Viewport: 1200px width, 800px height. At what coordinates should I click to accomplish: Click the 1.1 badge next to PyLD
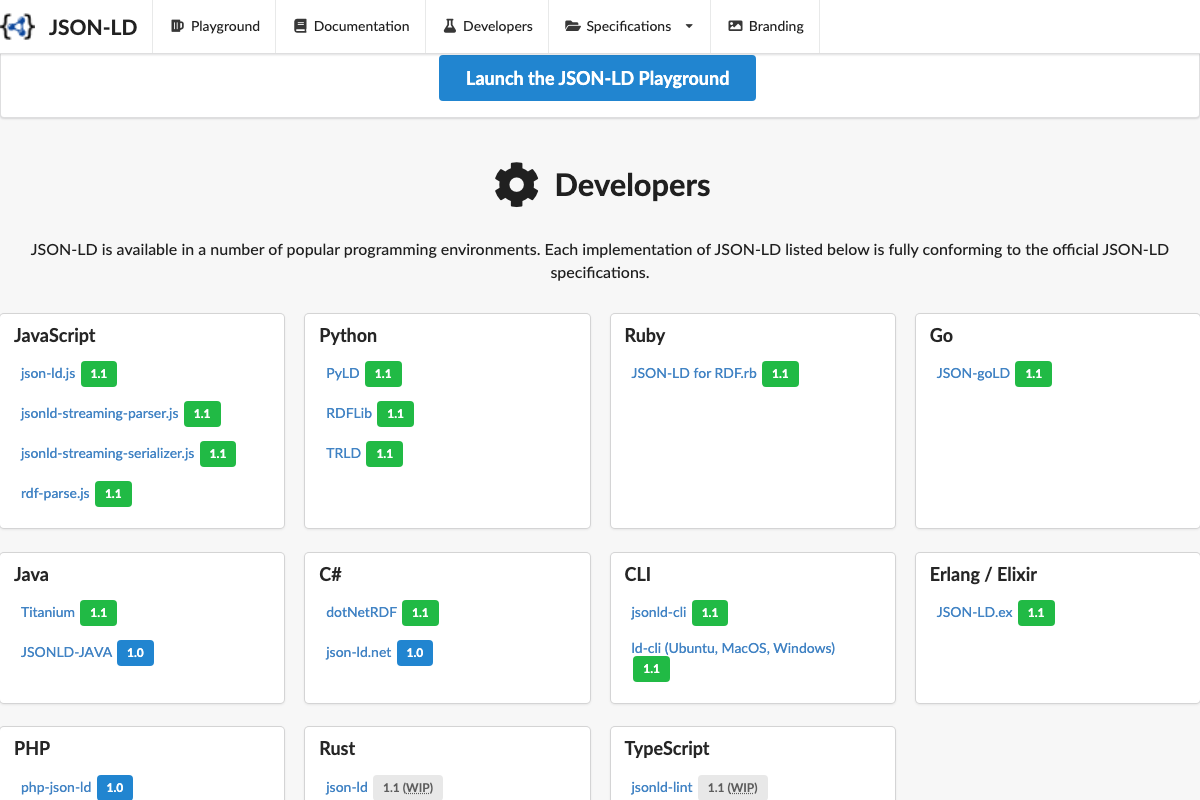(x=383, y=374)
